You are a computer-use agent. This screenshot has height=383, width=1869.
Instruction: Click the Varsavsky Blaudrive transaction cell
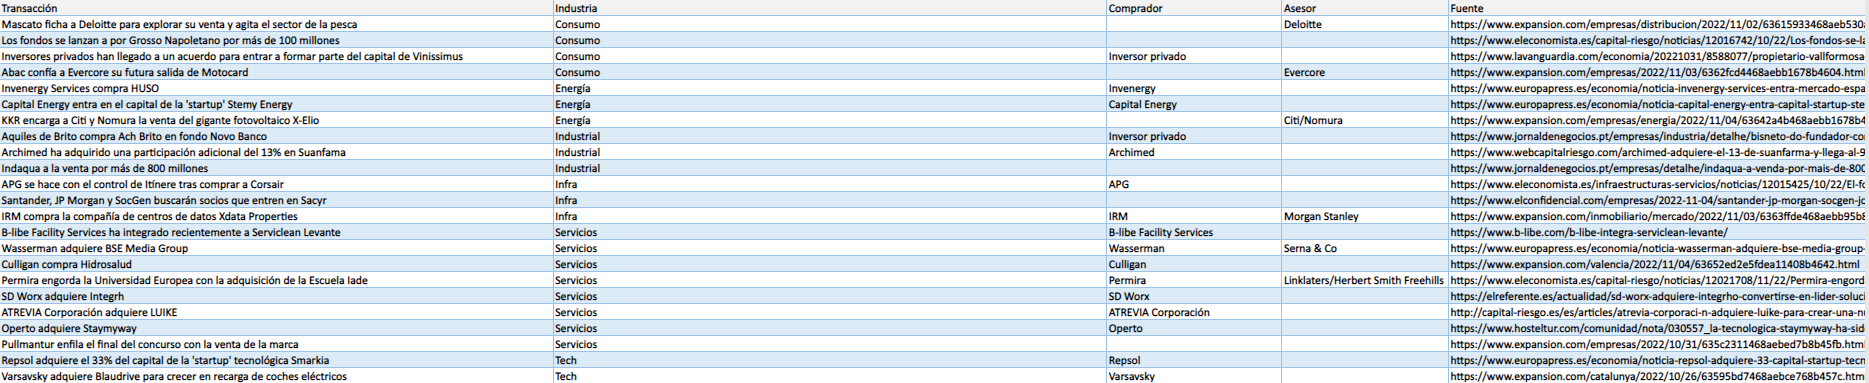[277, 376]
